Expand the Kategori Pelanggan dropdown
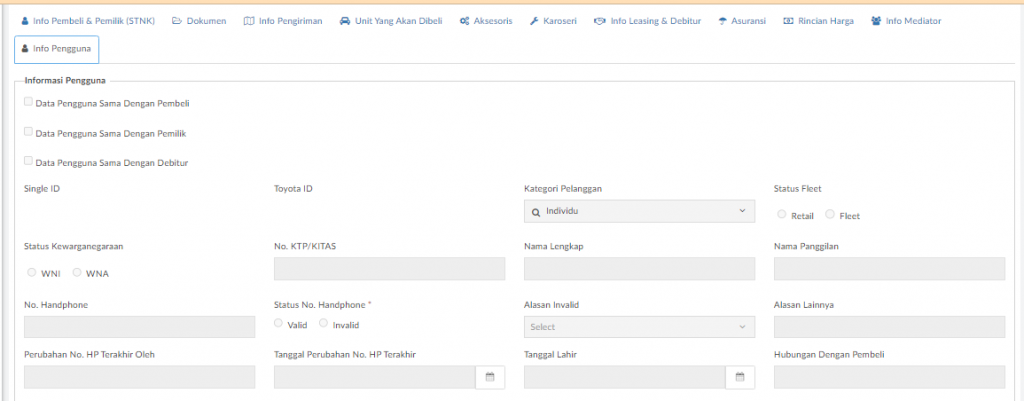This screenshot has width=1024, height=401. 639,211
